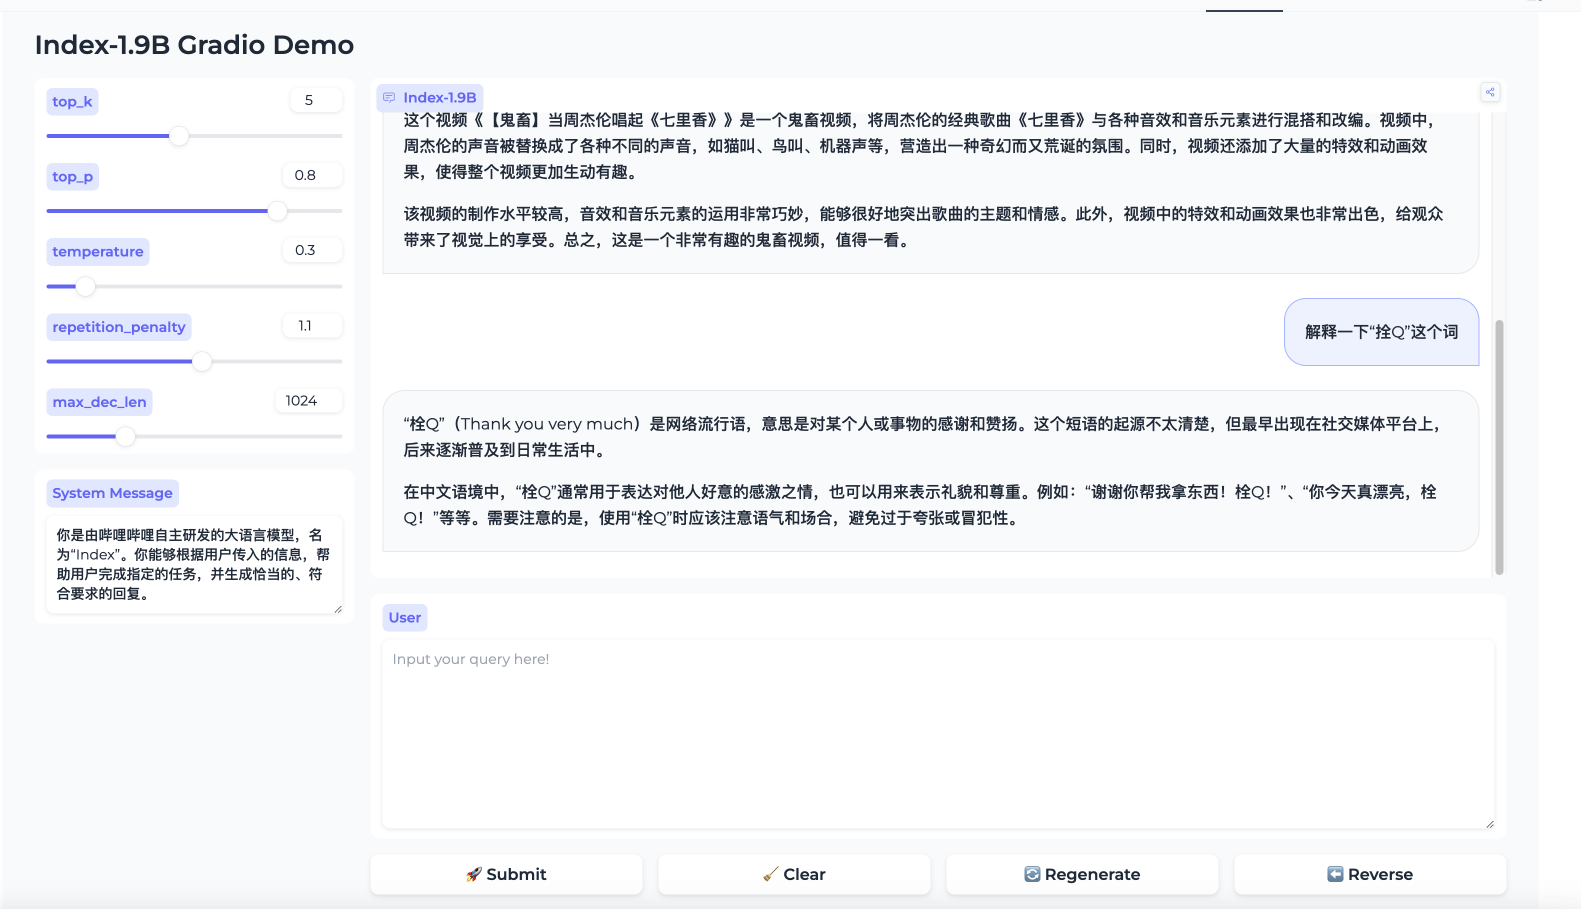Reverse the last conversation turn
Screen dimensions: 1581x909
(x=1370, y=874)
